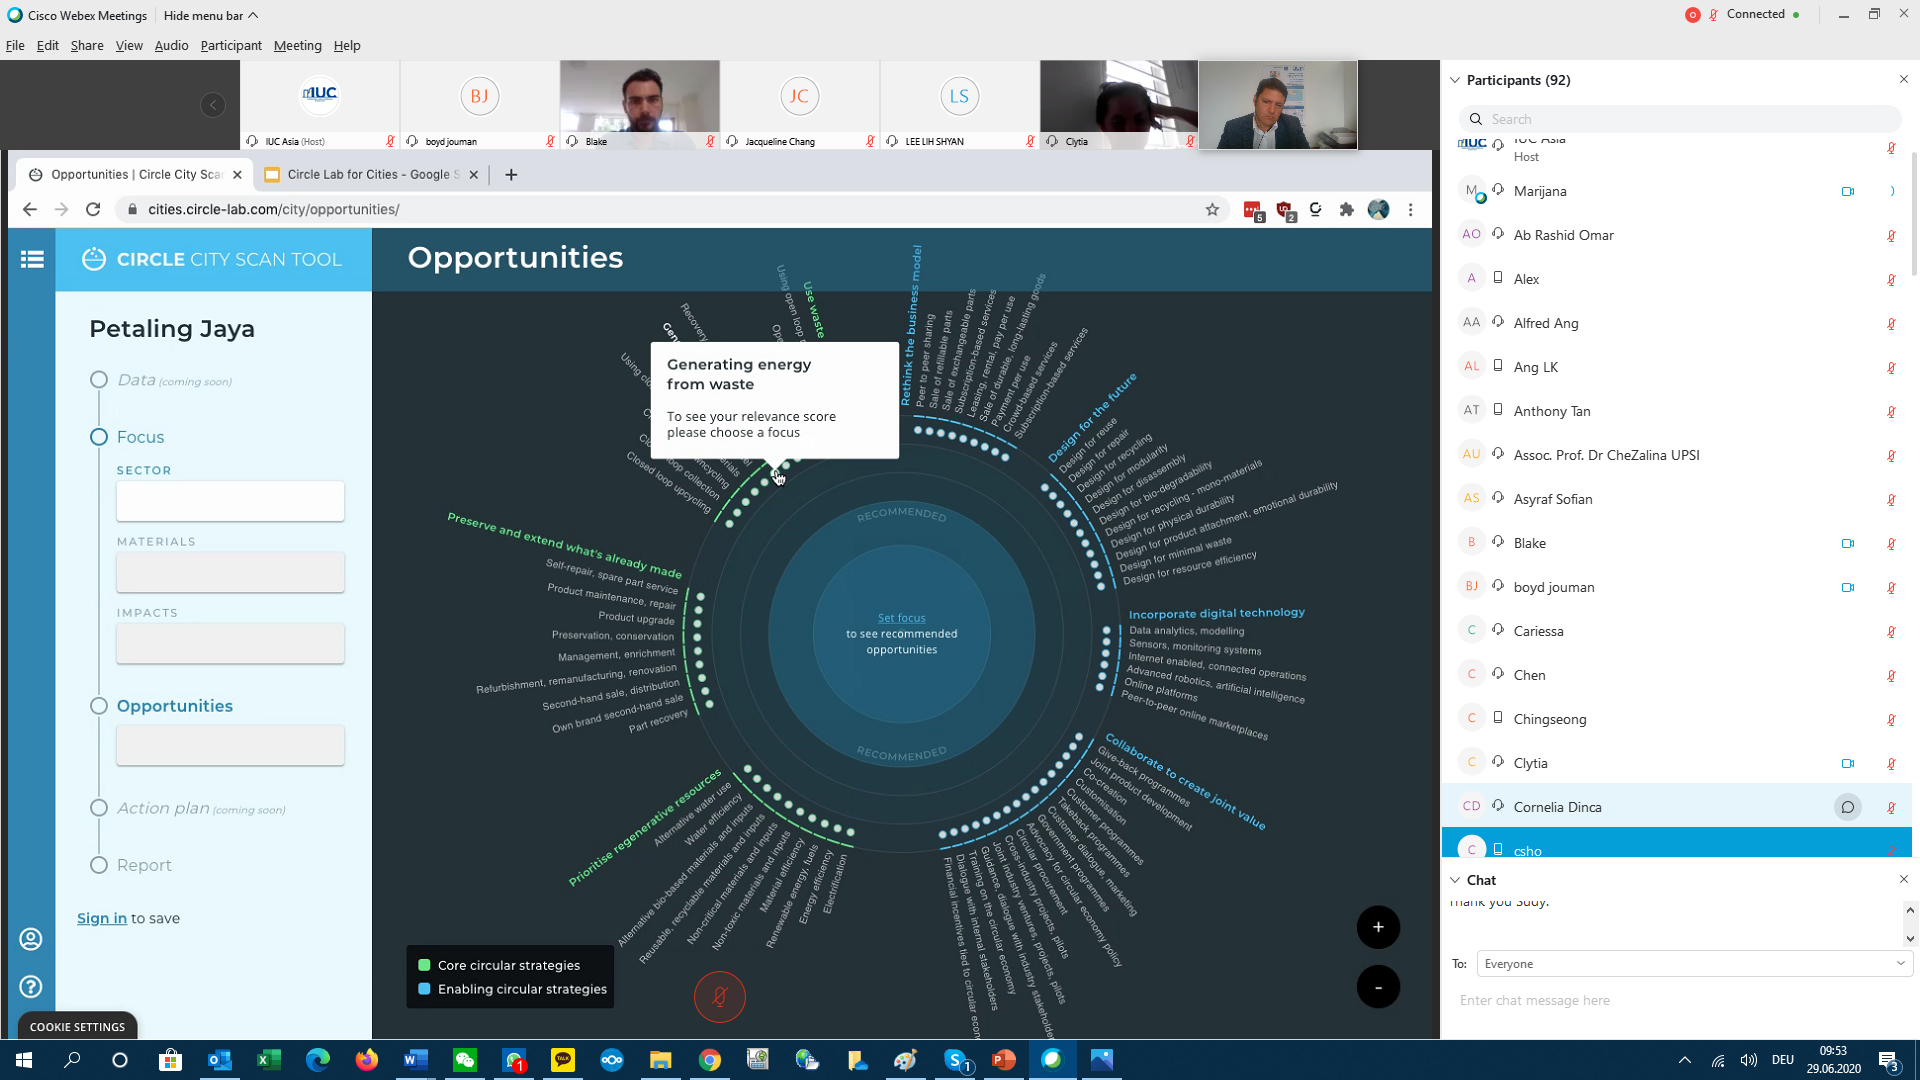Open the chat recipient Everyone dropdown

(x=1694, y=964)
